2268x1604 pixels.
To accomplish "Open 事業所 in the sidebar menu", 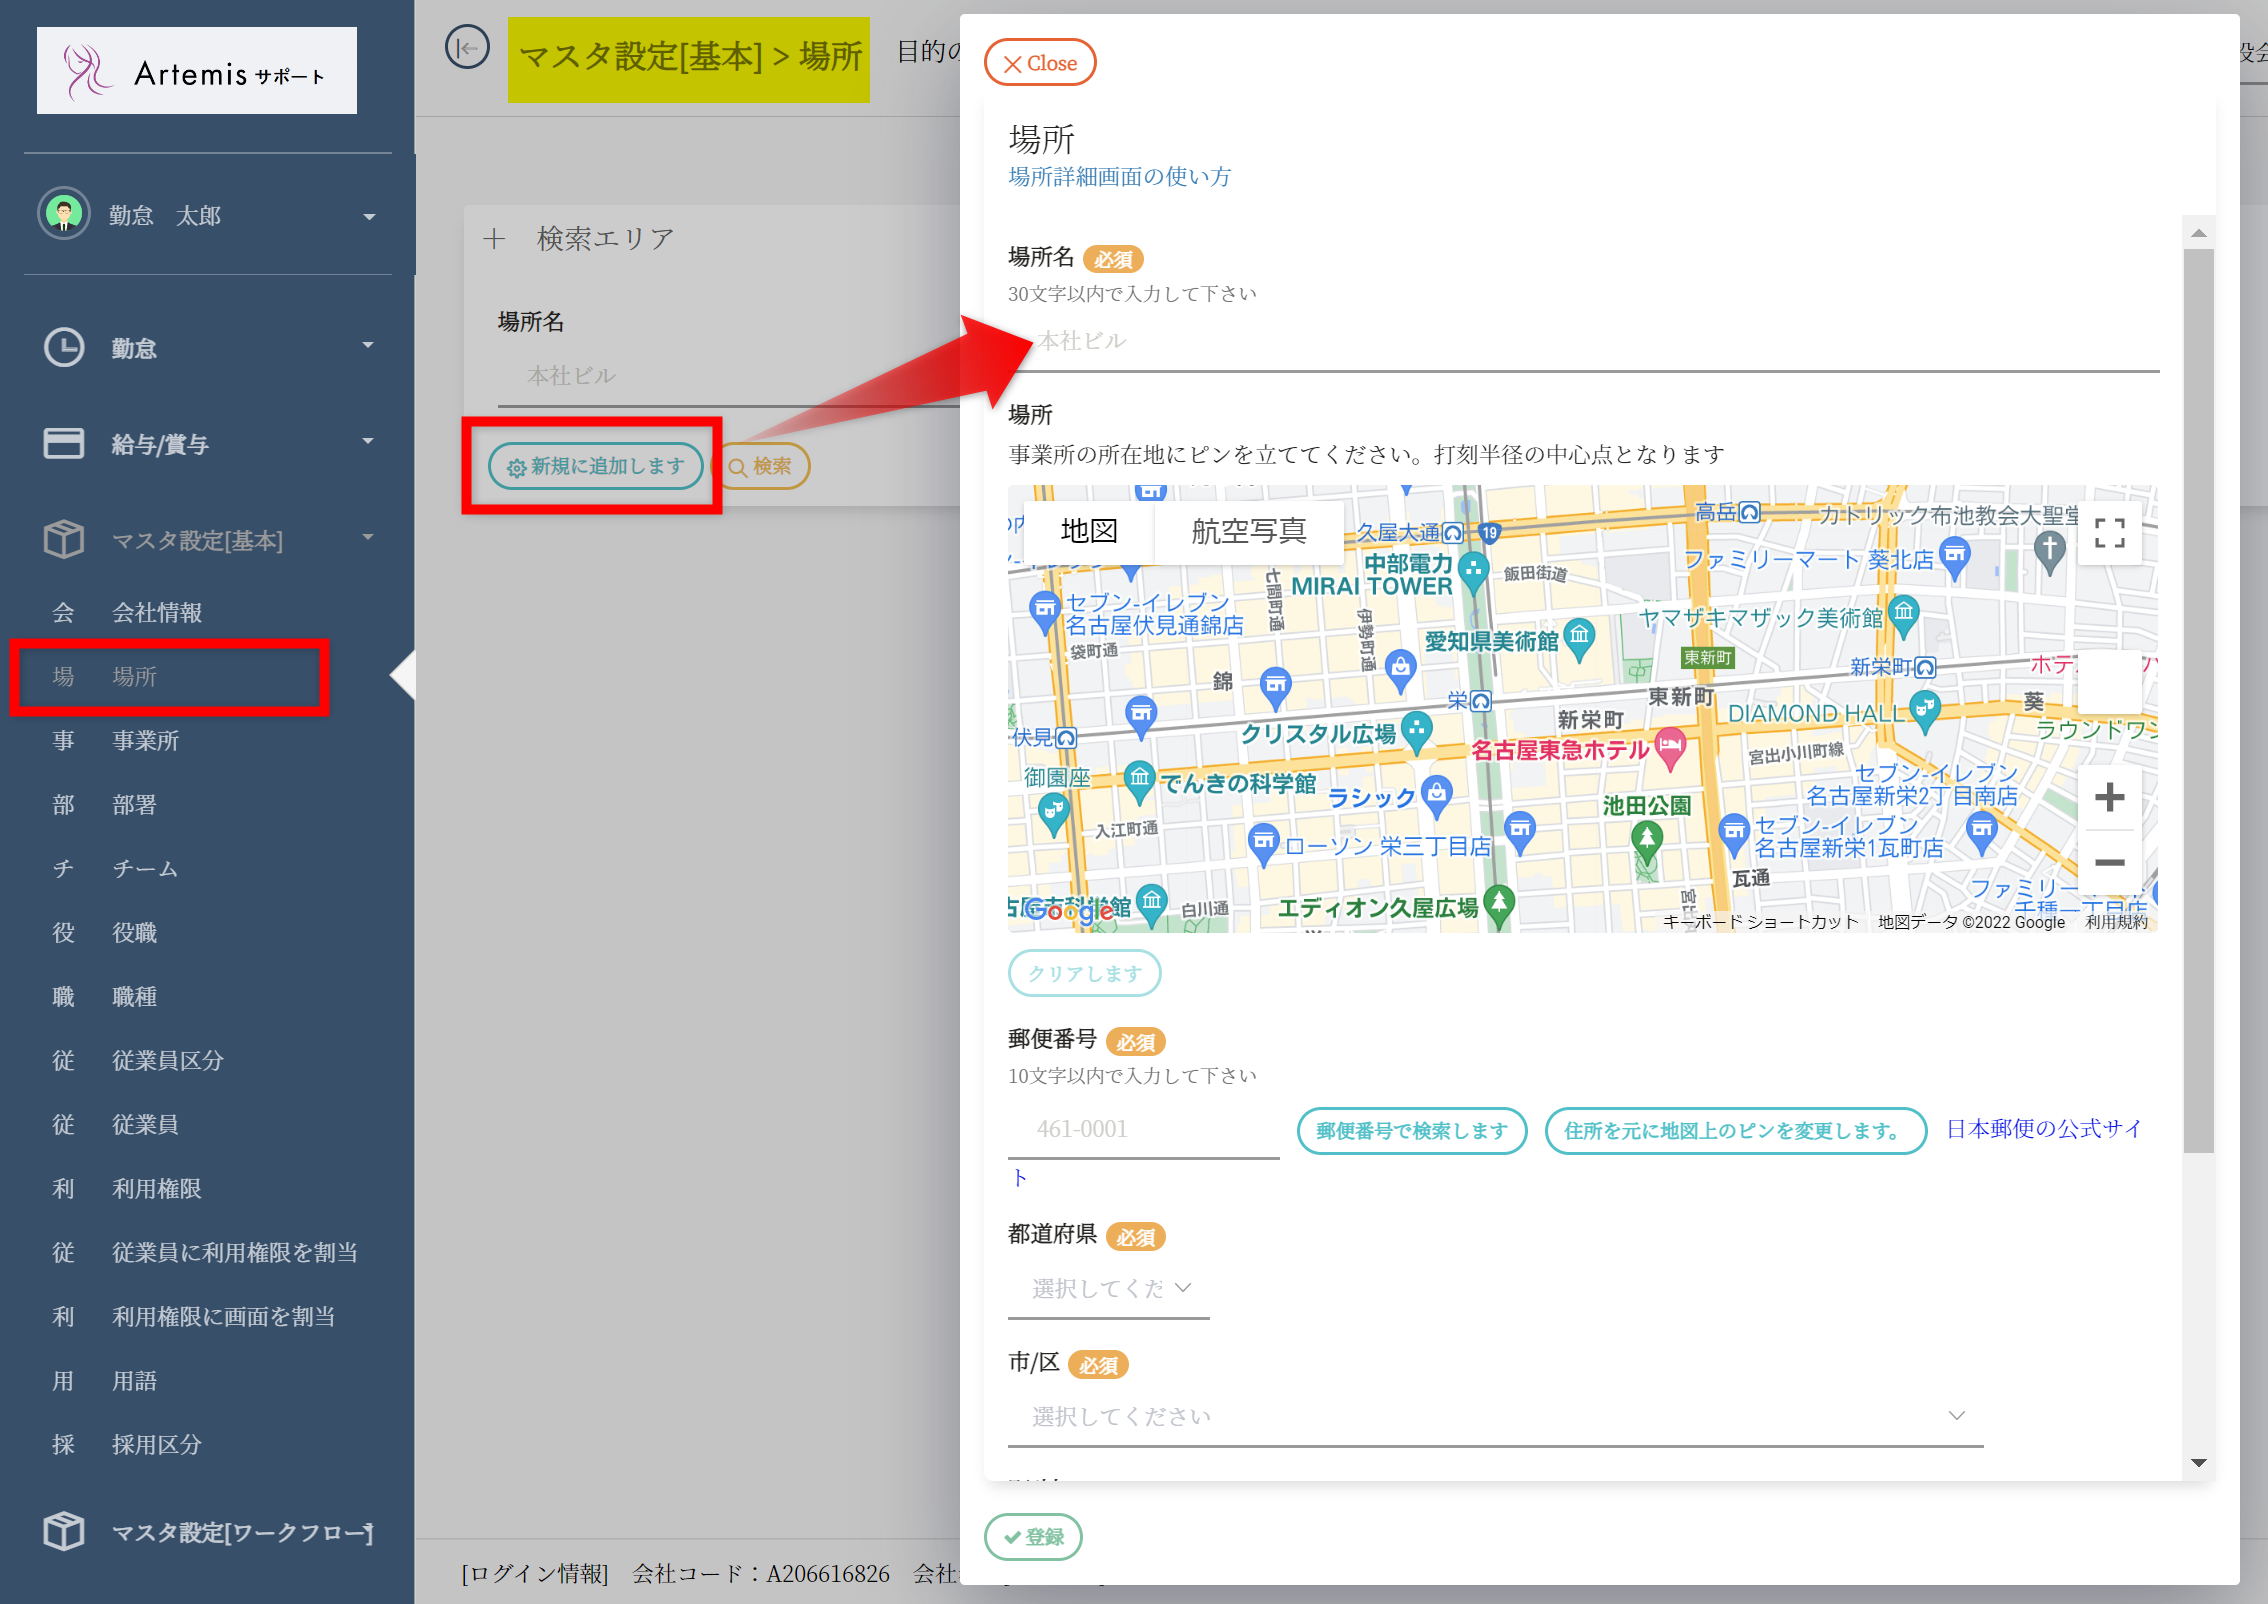I will 145,740.
